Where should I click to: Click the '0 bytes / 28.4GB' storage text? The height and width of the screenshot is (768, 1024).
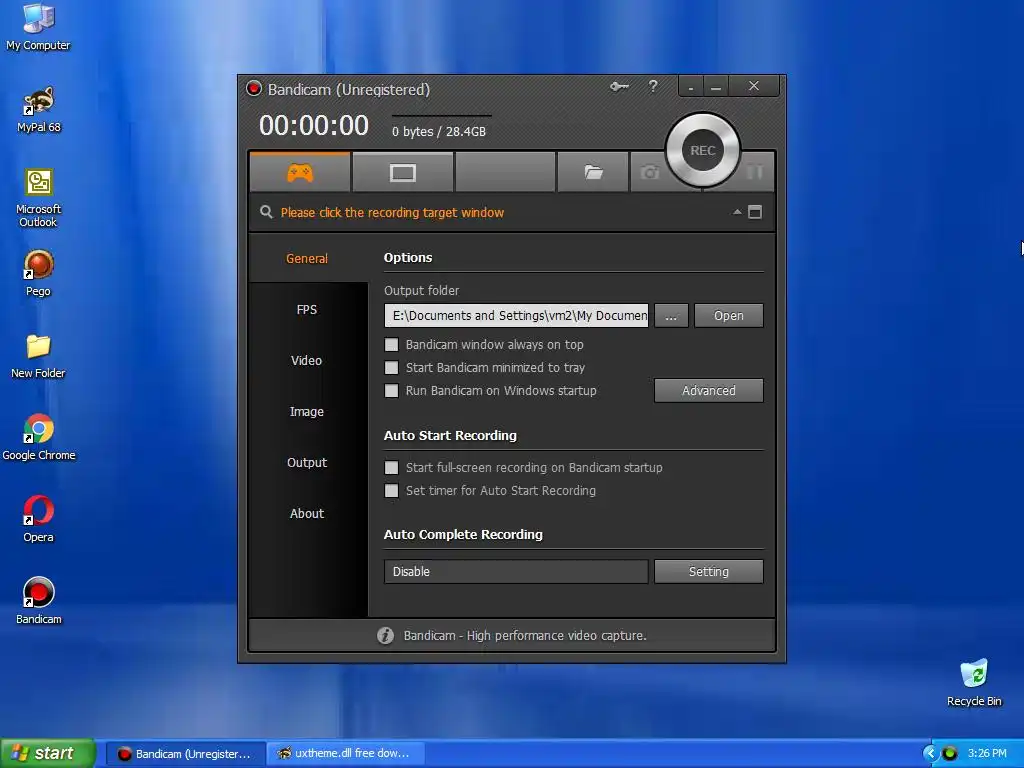(x=439, y=131)
